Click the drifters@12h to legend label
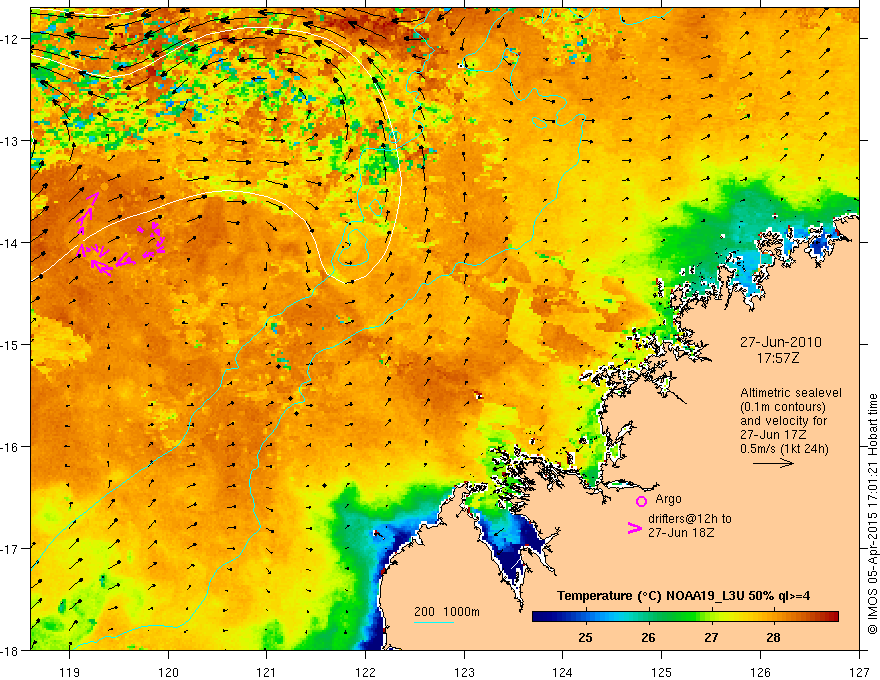This screenshot has width=880, height=680. tap(690, 518)
